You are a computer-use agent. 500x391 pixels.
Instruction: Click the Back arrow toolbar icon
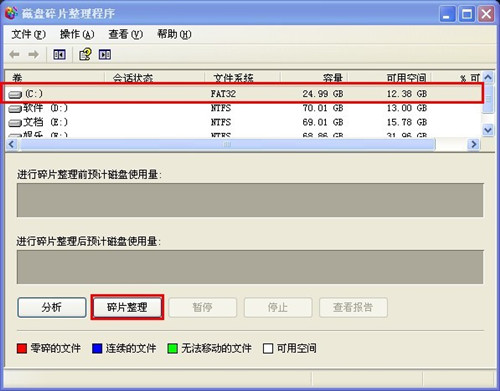tap(14, 54)
